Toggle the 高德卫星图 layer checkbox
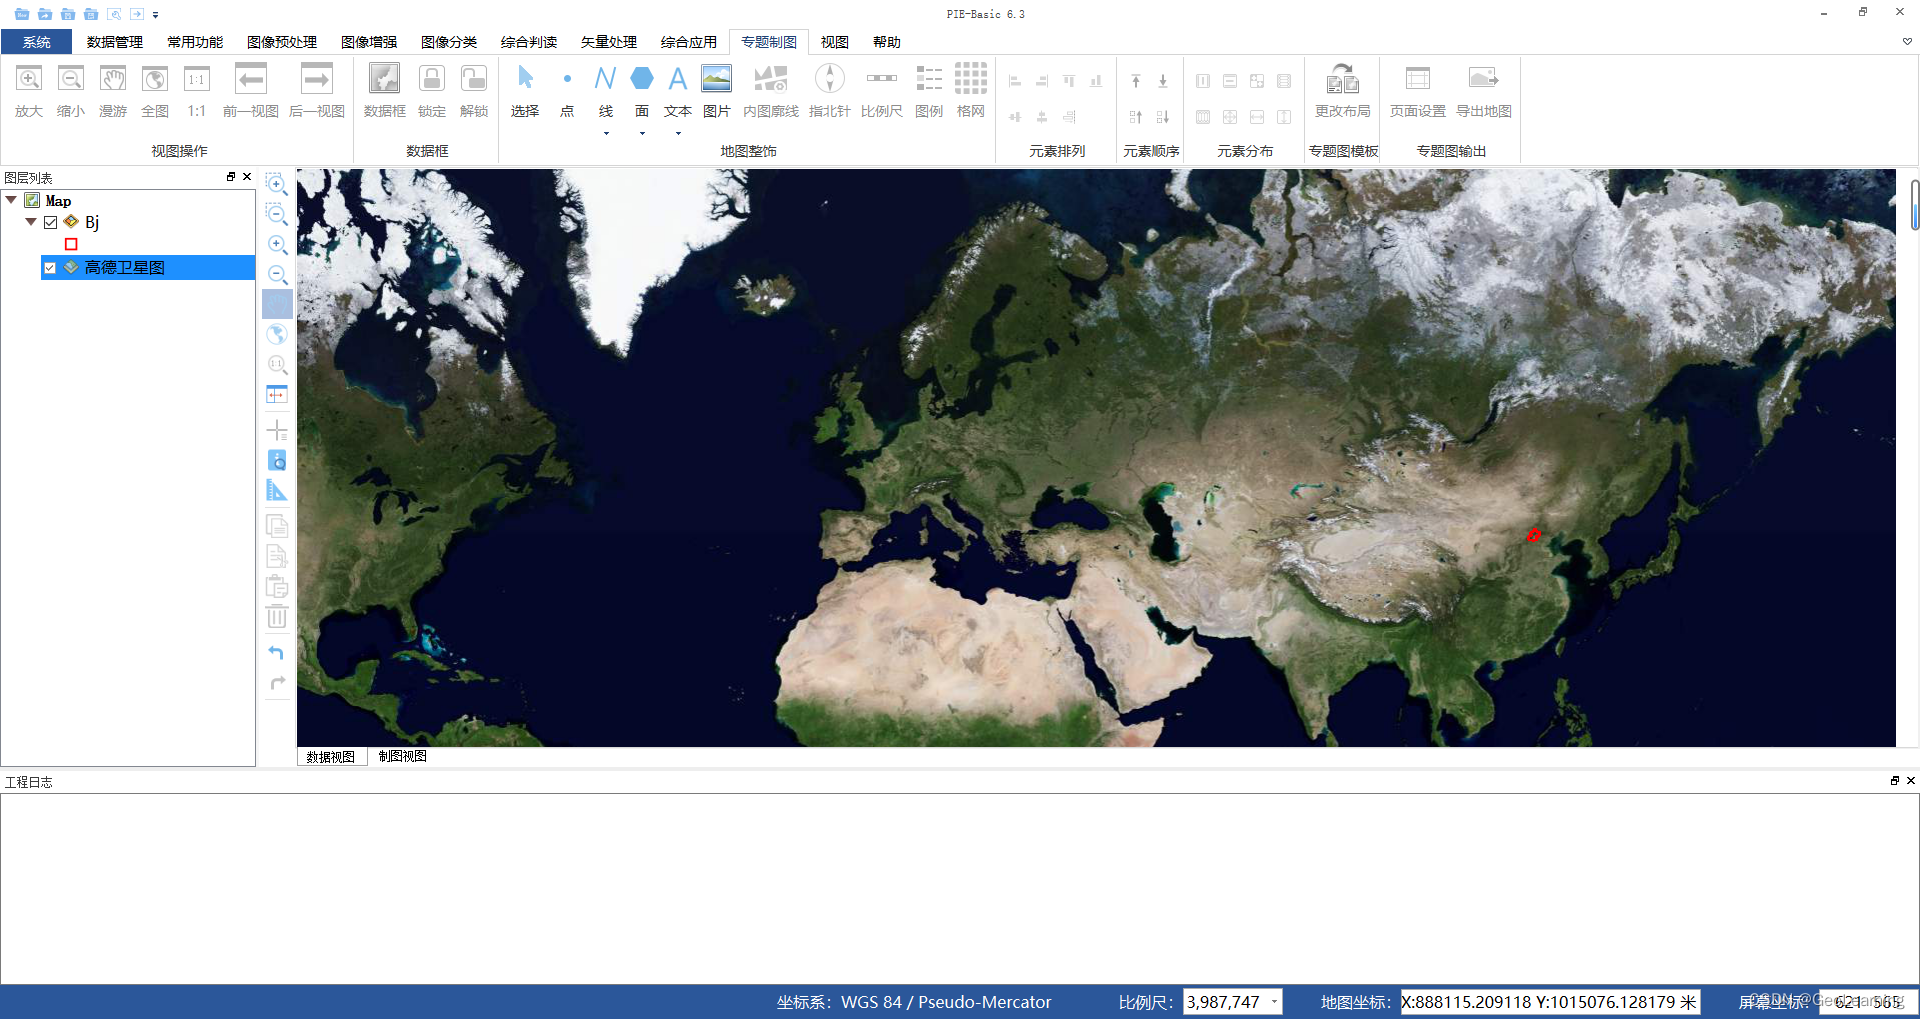Screen dimensions: 1920x1019 (x=49, y=267)
